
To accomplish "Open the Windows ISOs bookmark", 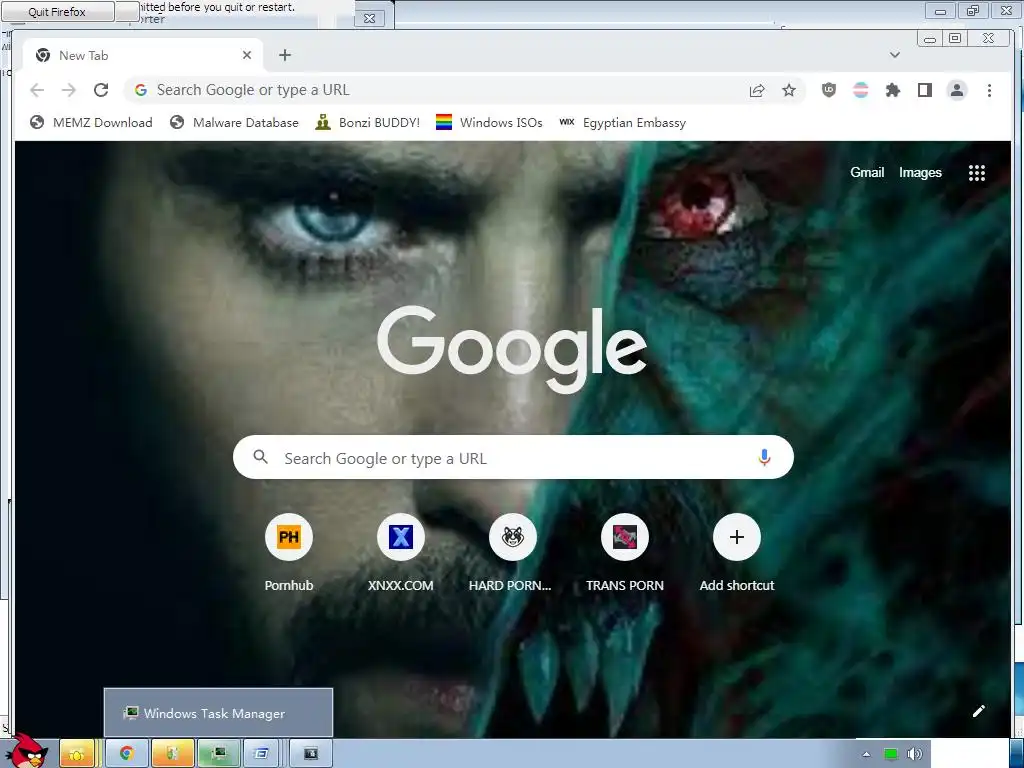I will (489, 123).
